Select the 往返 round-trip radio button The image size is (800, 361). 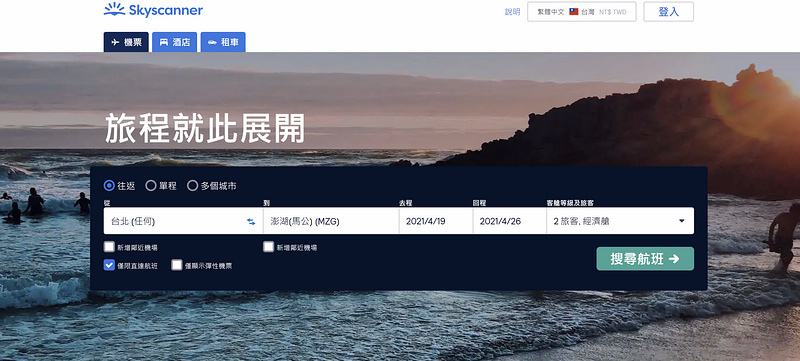click(109, 186)
